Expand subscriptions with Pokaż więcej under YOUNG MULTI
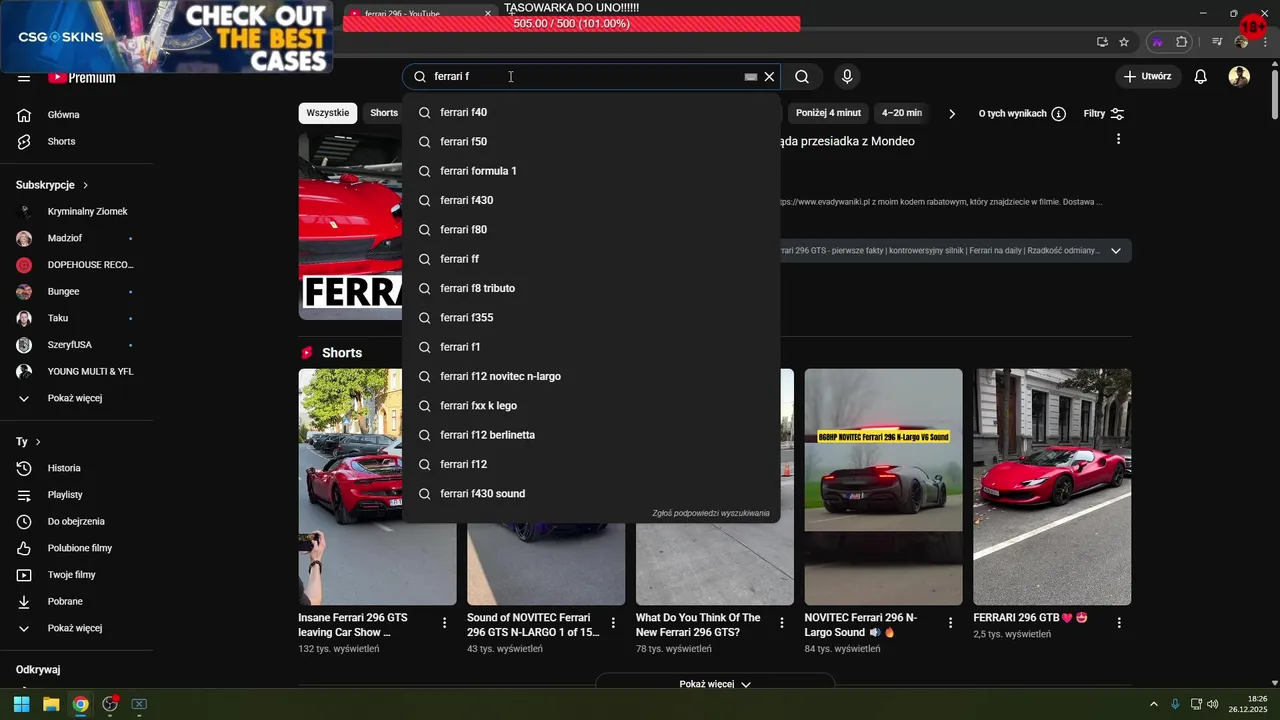 (x=76, y=398)
